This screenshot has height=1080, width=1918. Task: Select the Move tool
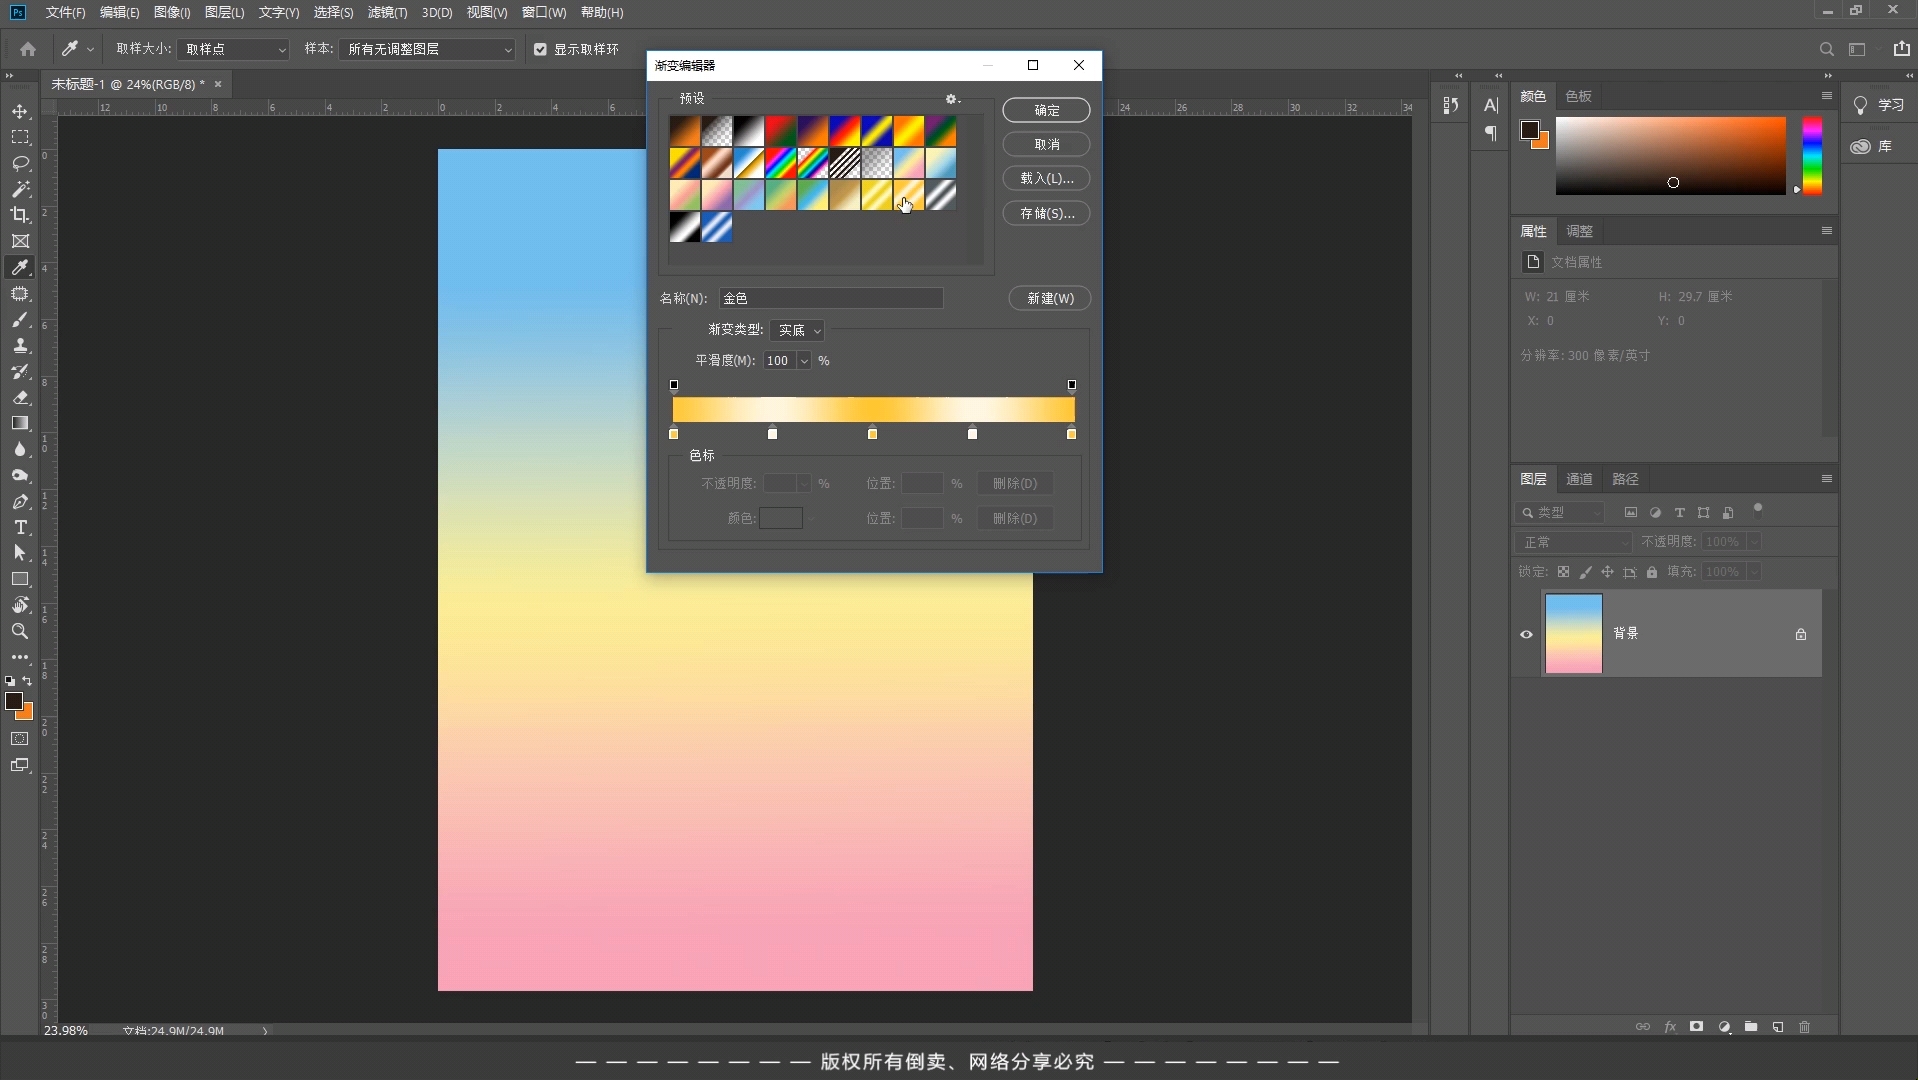pos(20,111)
